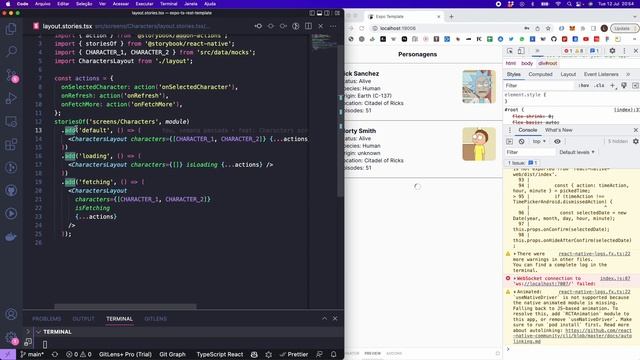Toggle the console sidebar
The height and width of the screenshot is (360, 640).
pos(509,141)
